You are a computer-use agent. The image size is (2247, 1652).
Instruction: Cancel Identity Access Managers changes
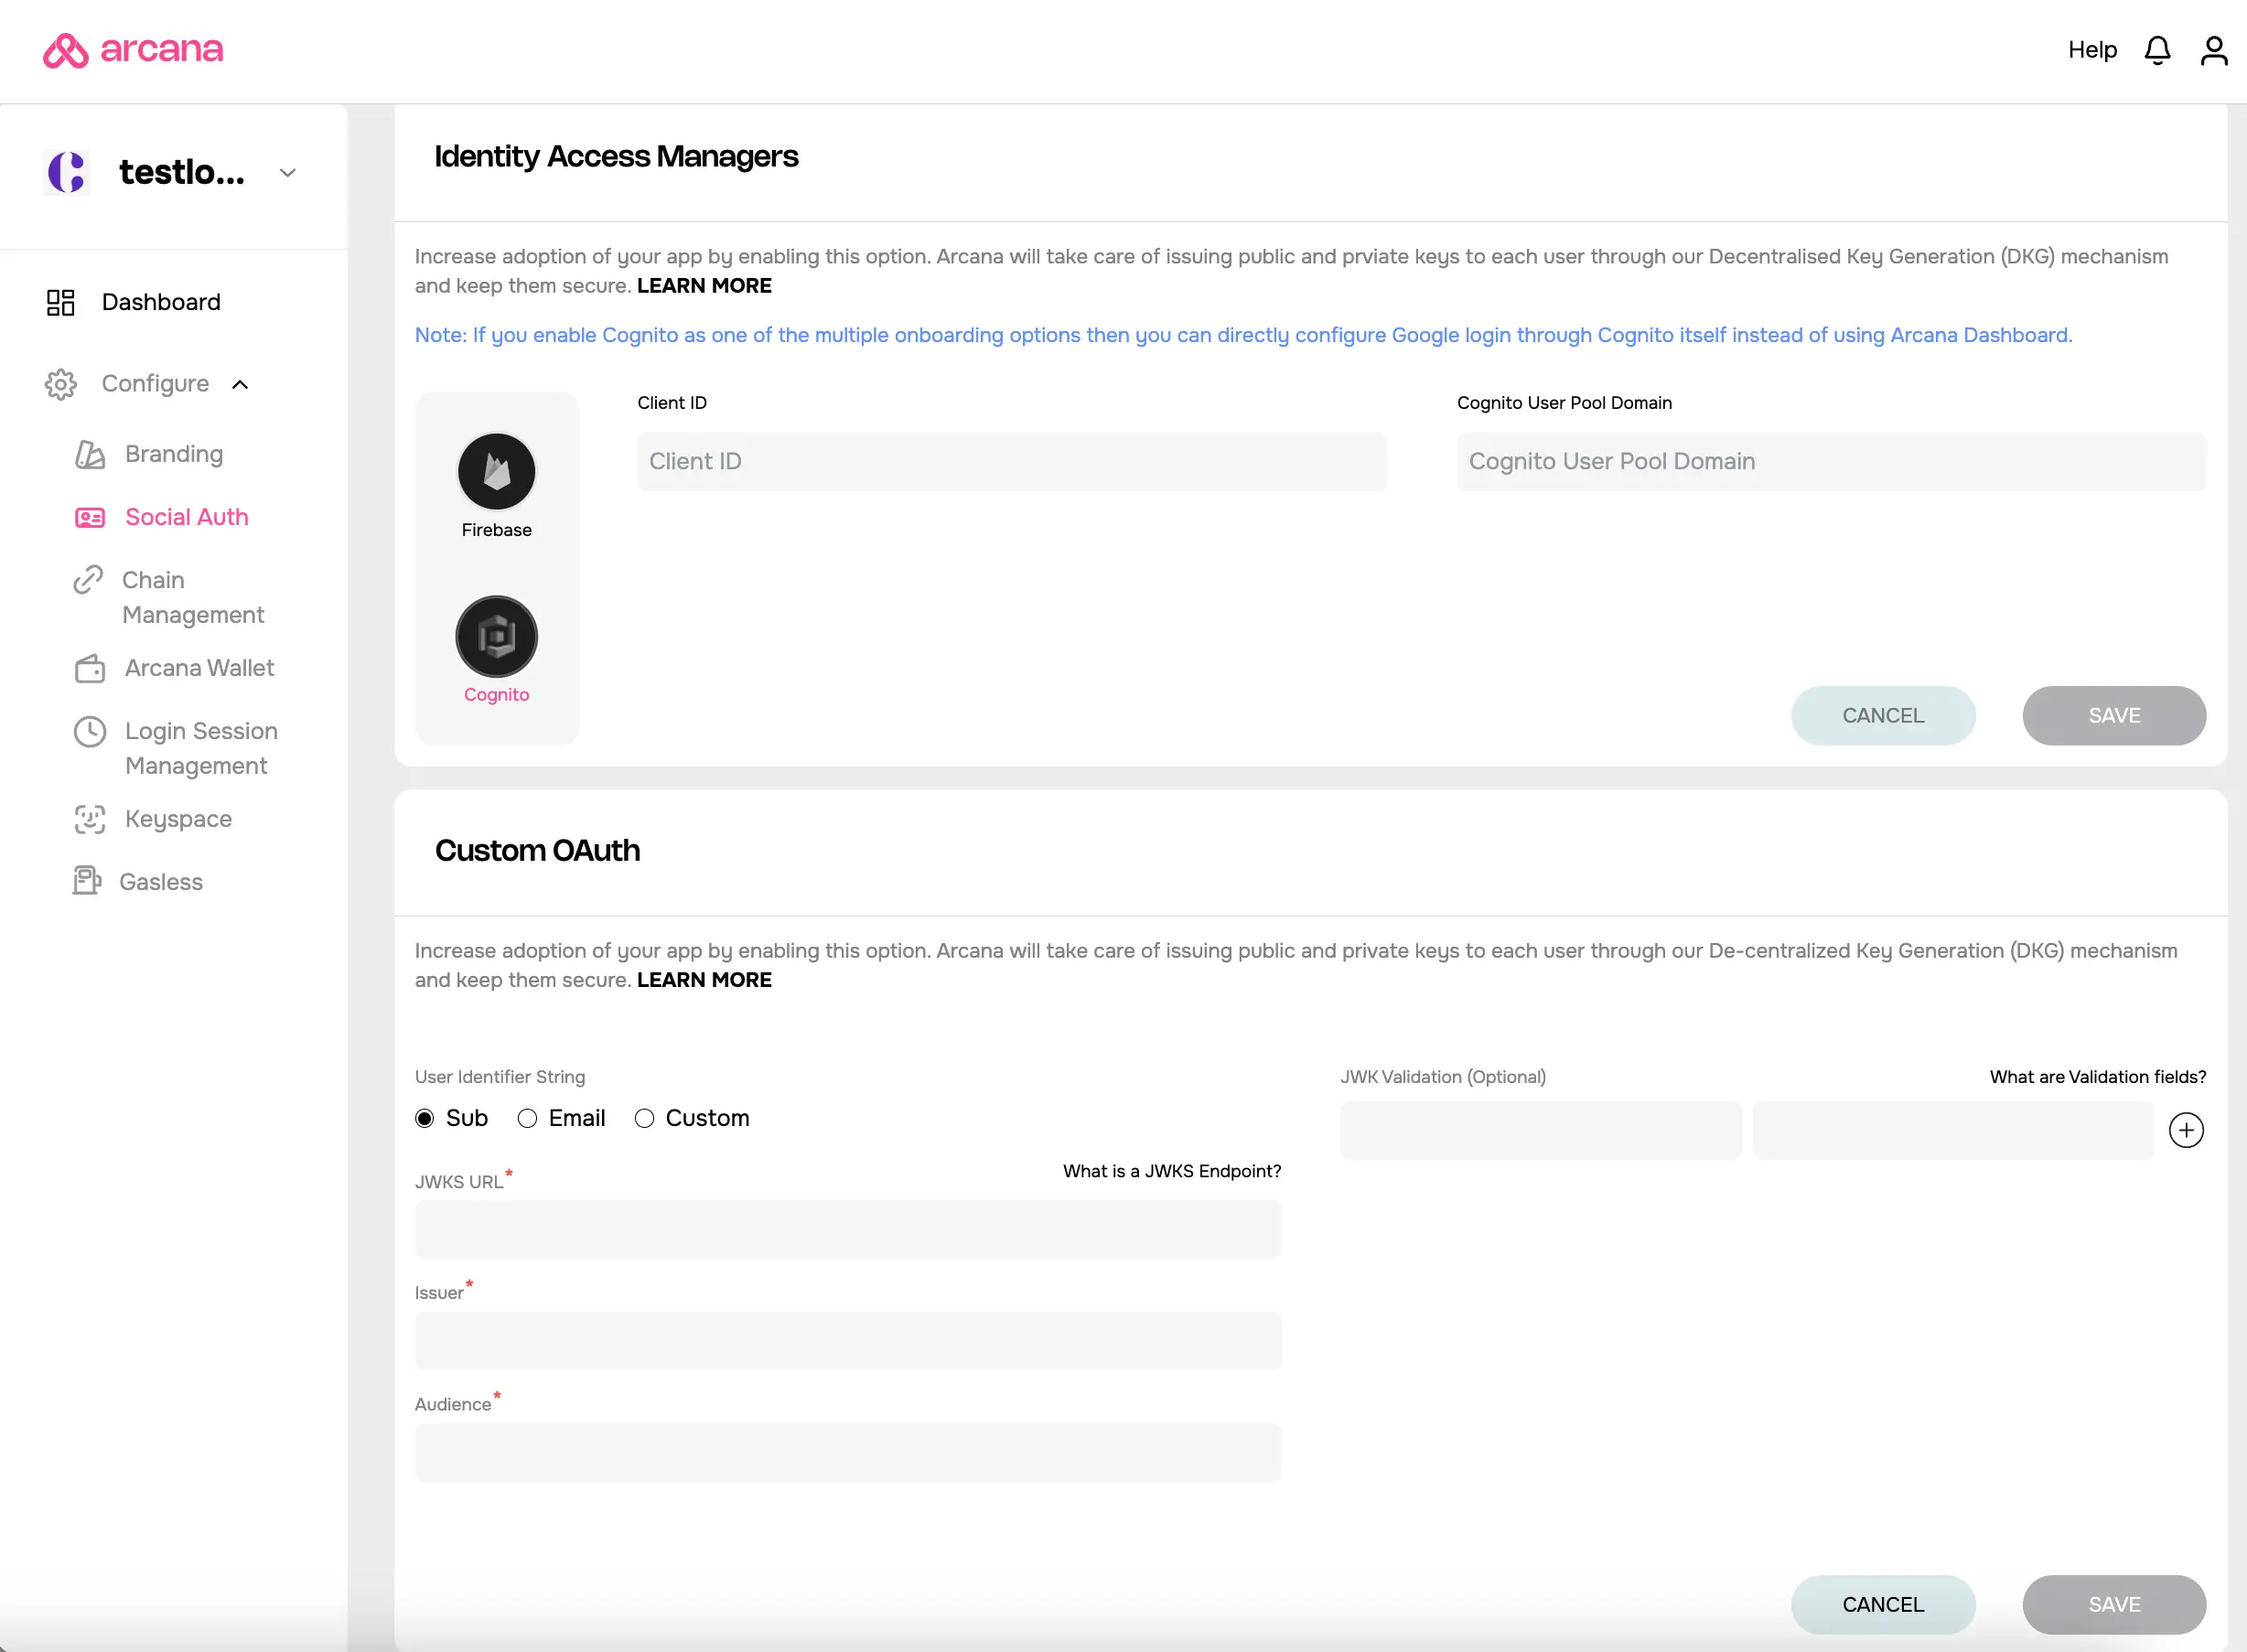coord(1883,716)
